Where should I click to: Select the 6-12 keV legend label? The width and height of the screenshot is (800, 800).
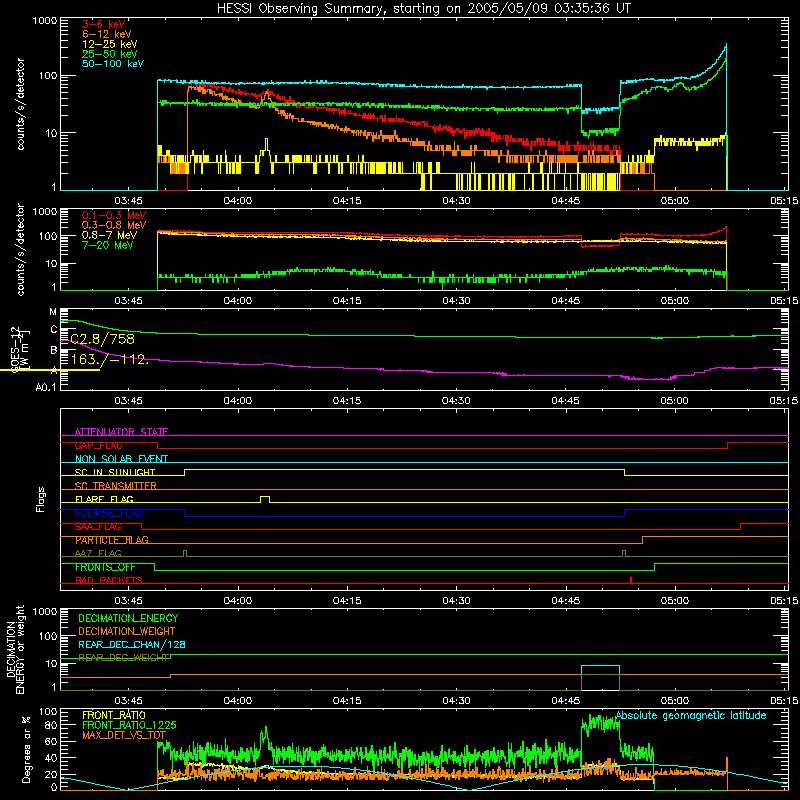[107, 34]
